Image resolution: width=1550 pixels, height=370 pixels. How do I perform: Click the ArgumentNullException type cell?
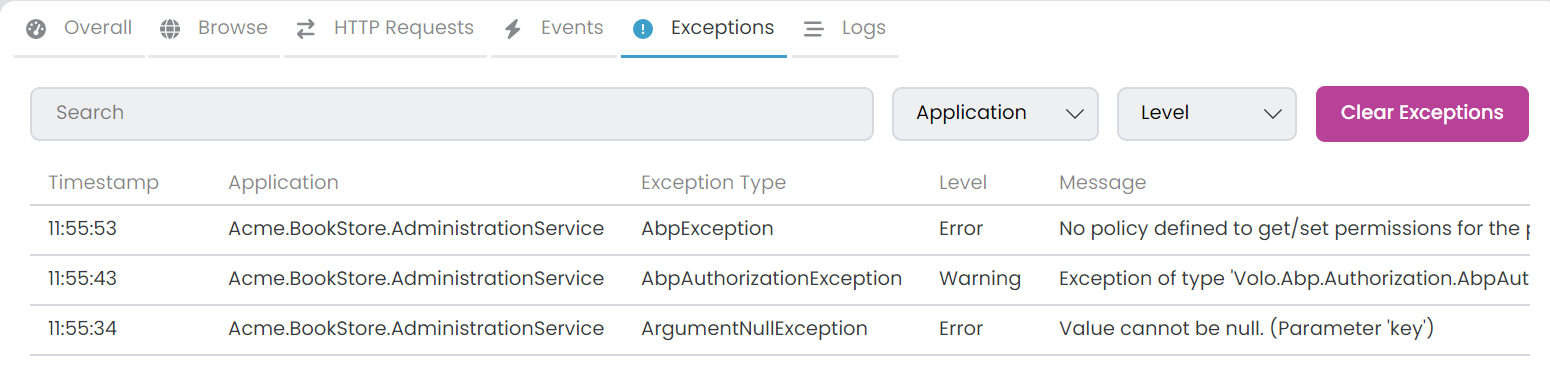[x=754, y=329]
